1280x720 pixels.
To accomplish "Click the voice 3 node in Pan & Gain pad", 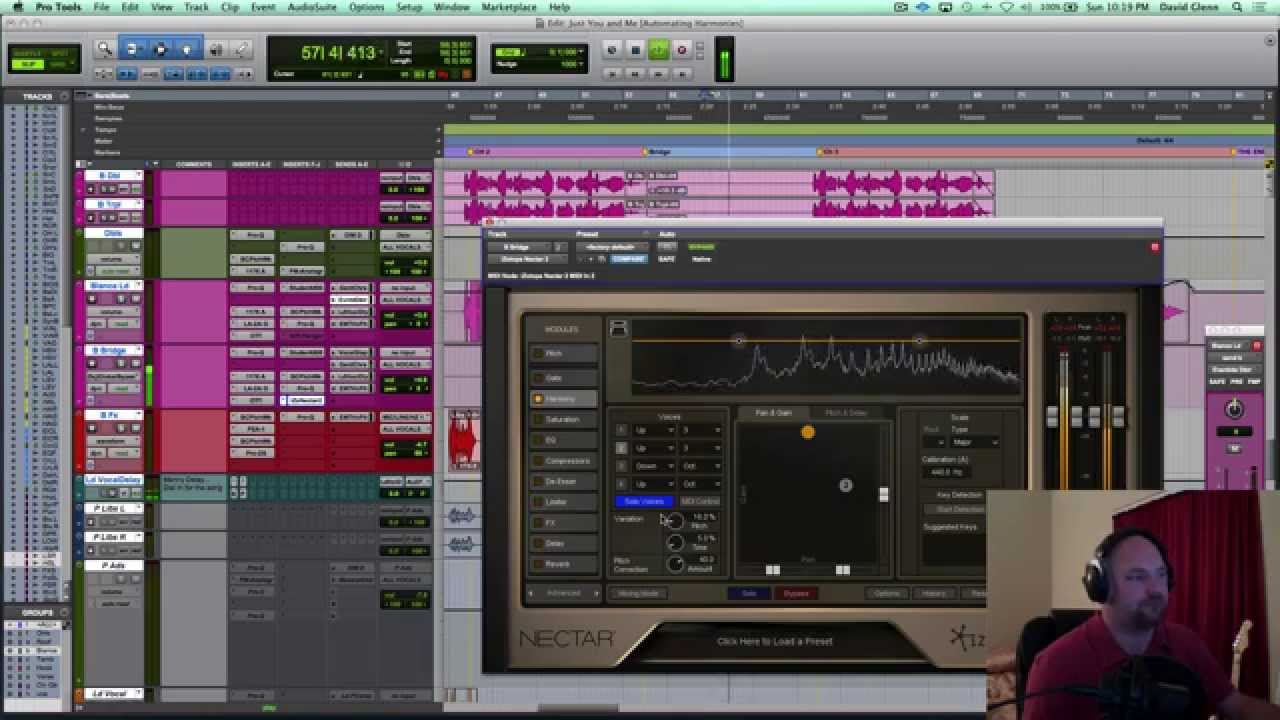I will pos(846,485).
